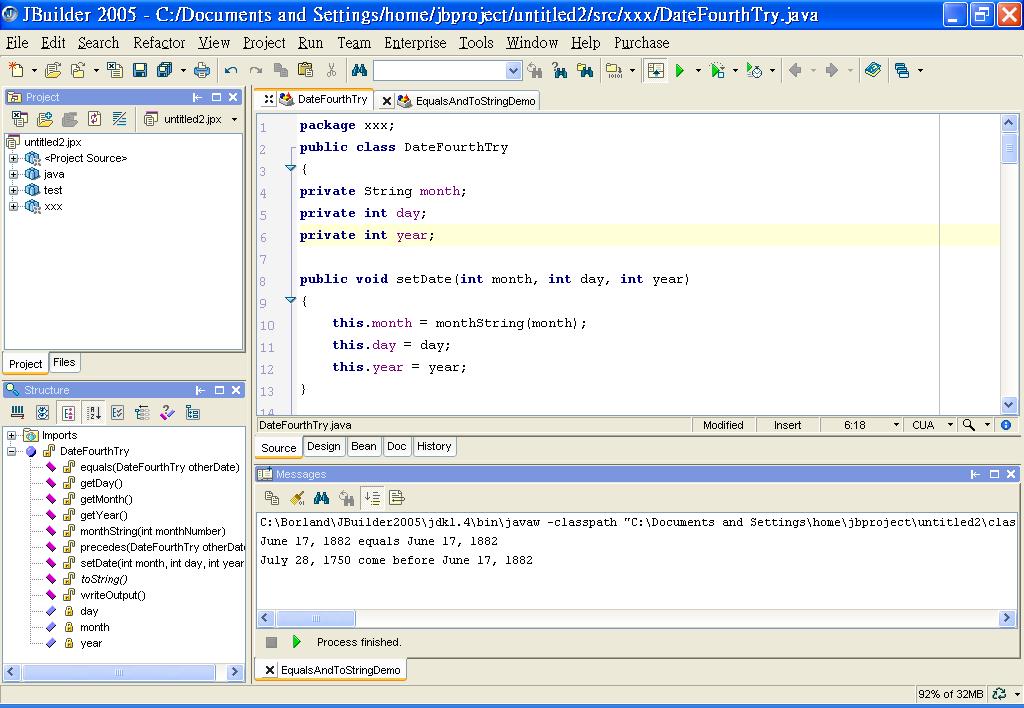Collapse the DateFourthTry node in Structure pane

coord(12,451)
